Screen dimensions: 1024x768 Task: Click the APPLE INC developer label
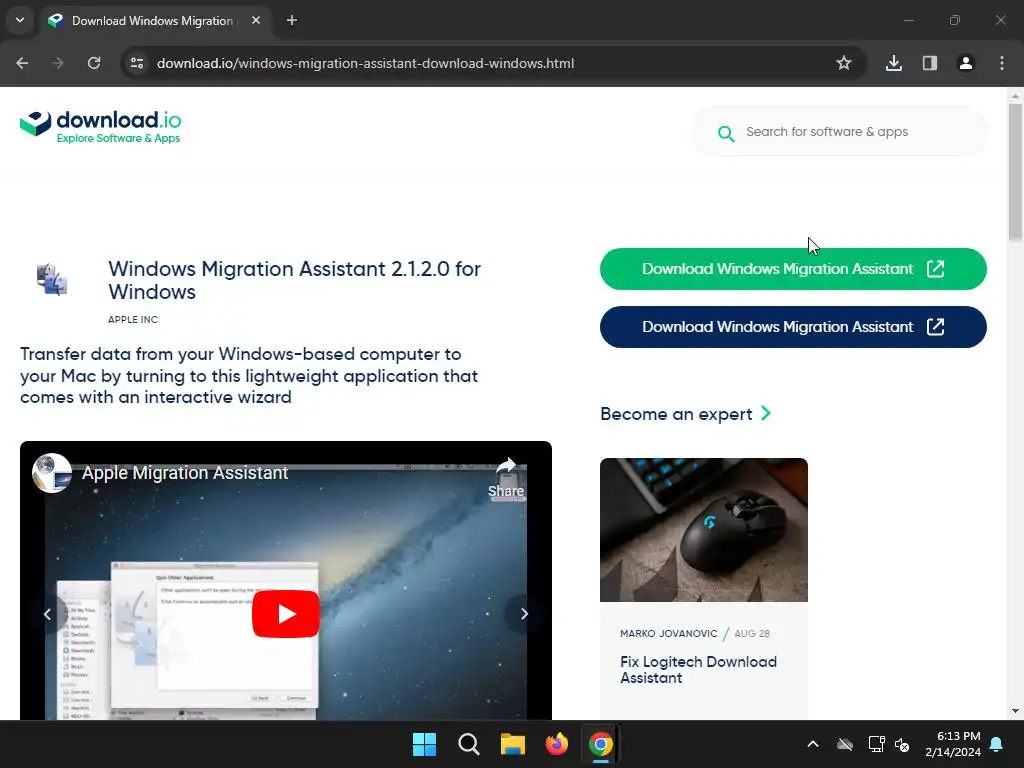tap(133, 319)
